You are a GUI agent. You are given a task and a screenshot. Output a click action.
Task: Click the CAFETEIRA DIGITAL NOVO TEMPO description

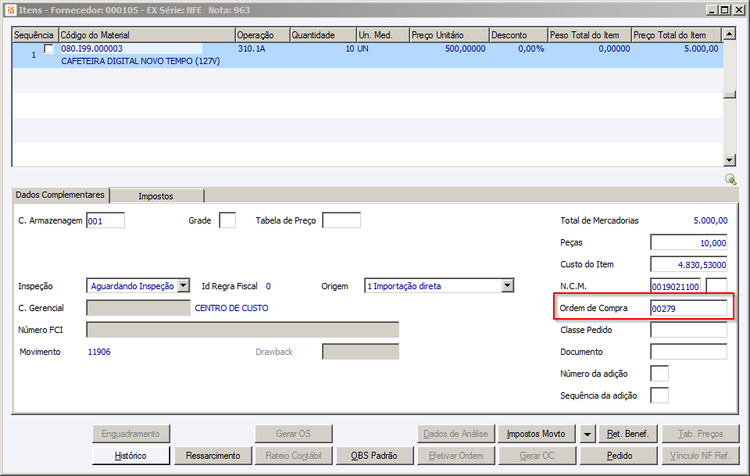(x=141, y=61)
